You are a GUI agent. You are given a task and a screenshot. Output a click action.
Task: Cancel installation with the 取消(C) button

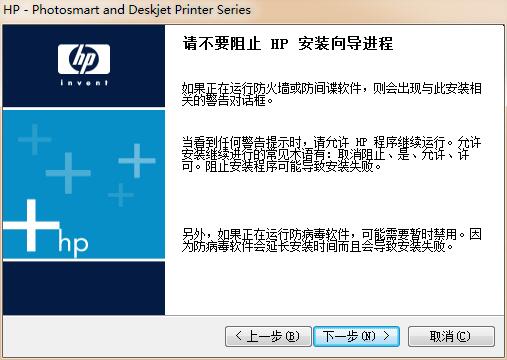(451, 336)
